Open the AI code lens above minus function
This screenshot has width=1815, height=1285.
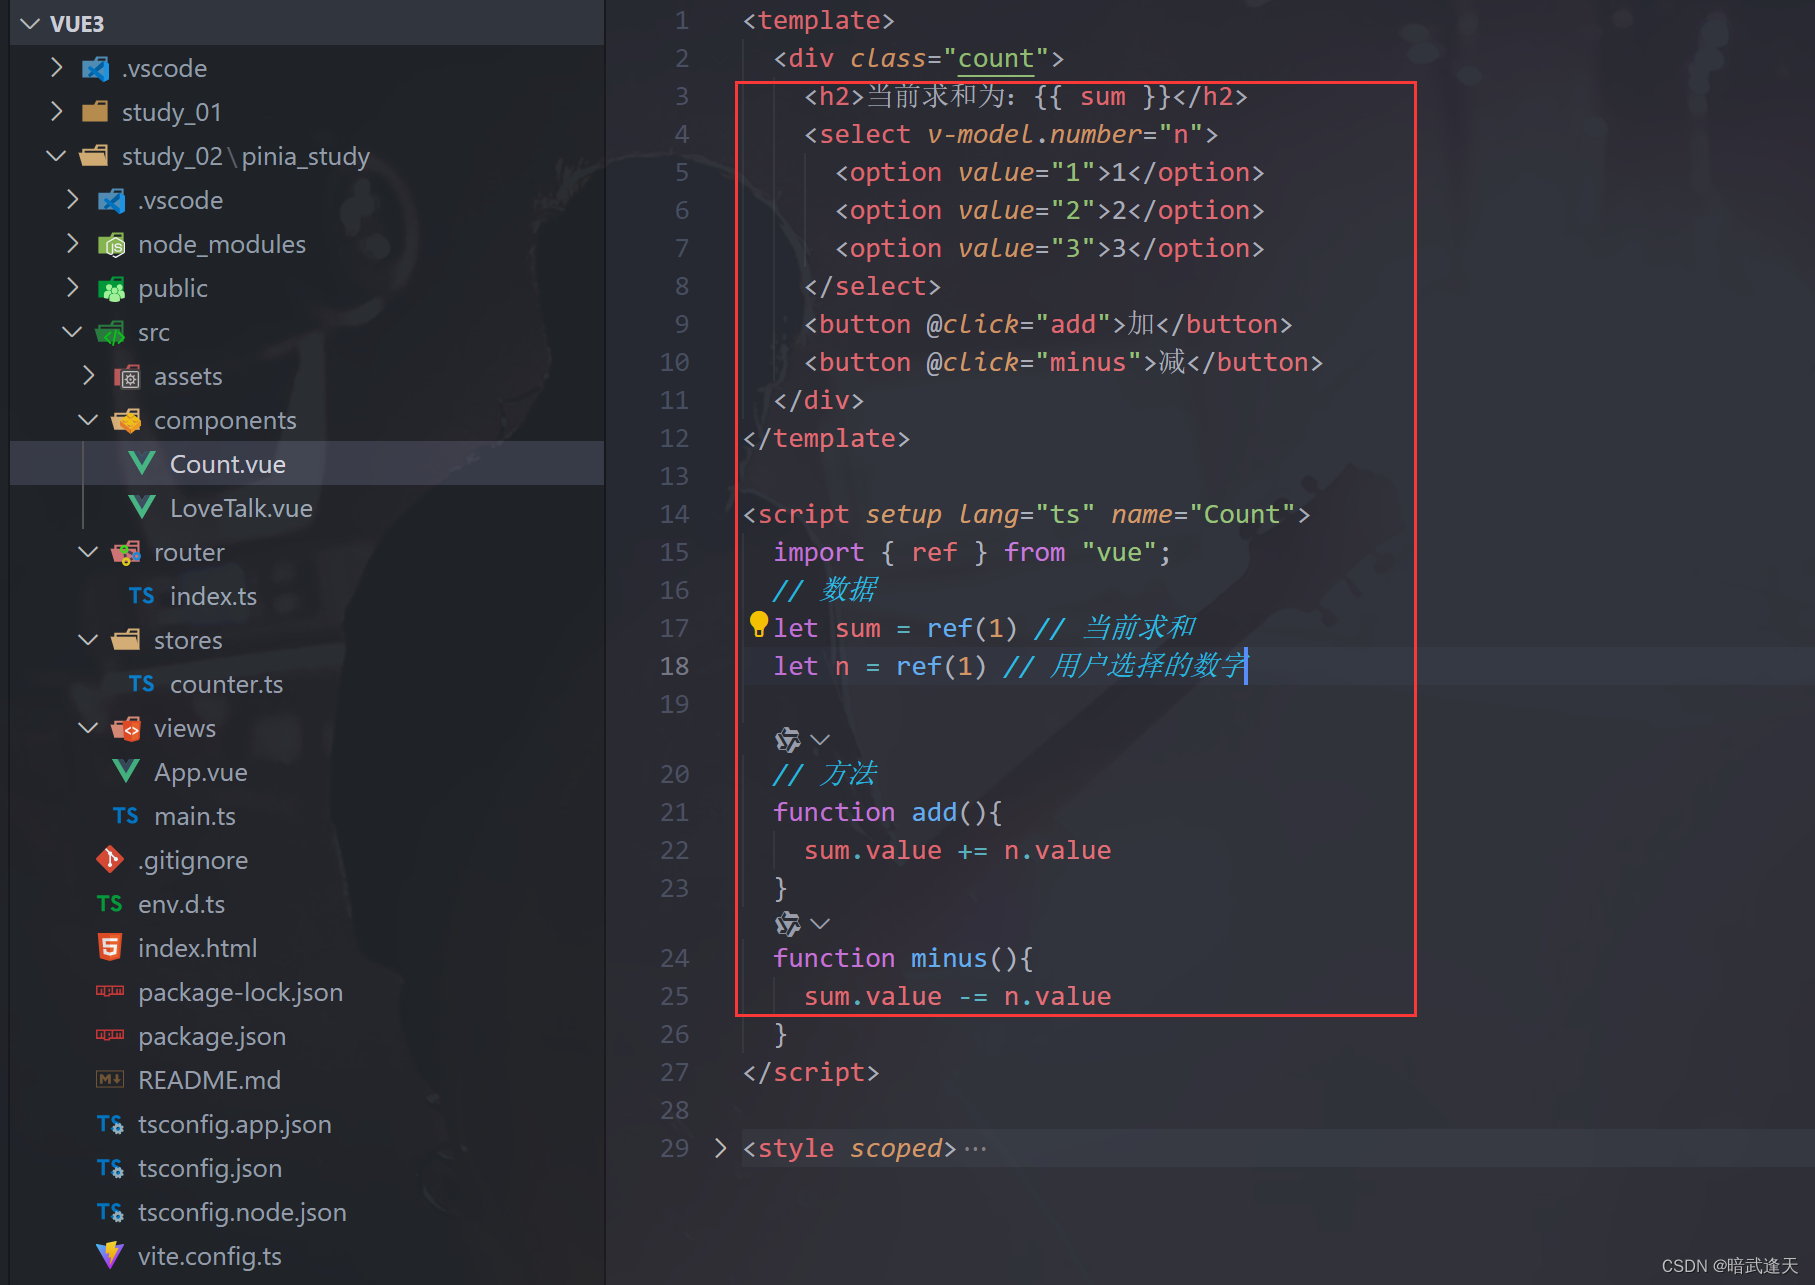tap(788, 923)
